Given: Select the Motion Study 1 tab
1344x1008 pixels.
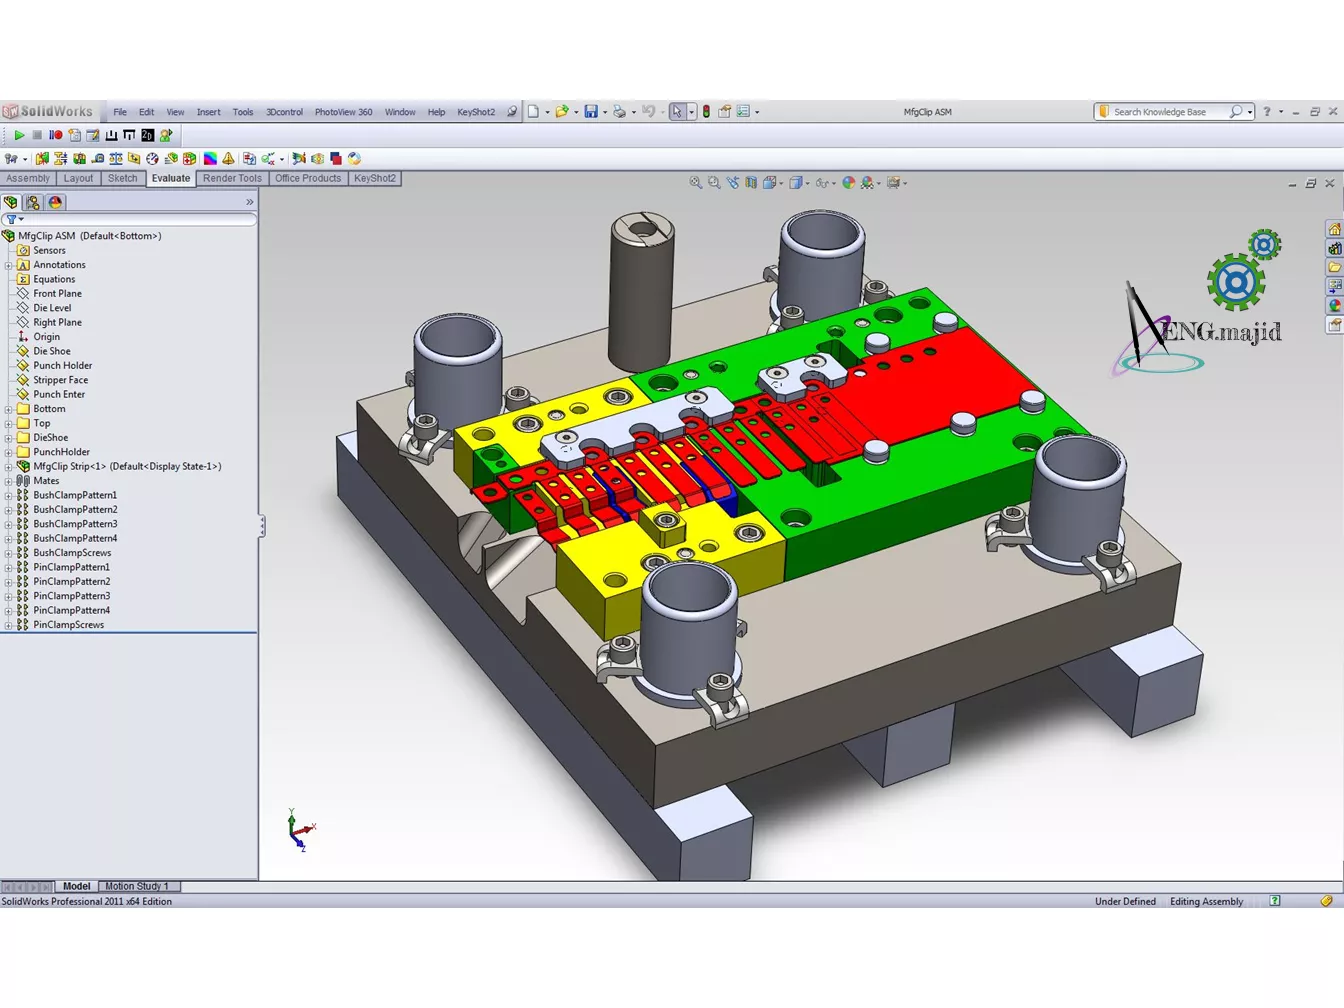Looking at the screenshot, I should (x=137, y=886).
